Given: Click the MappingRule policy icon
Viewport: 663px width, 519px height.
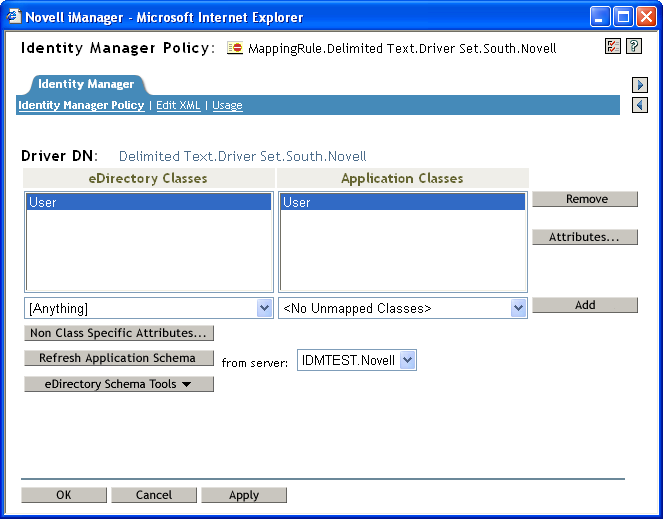Looking at the screenshot, I should click(x=235, y=48).
